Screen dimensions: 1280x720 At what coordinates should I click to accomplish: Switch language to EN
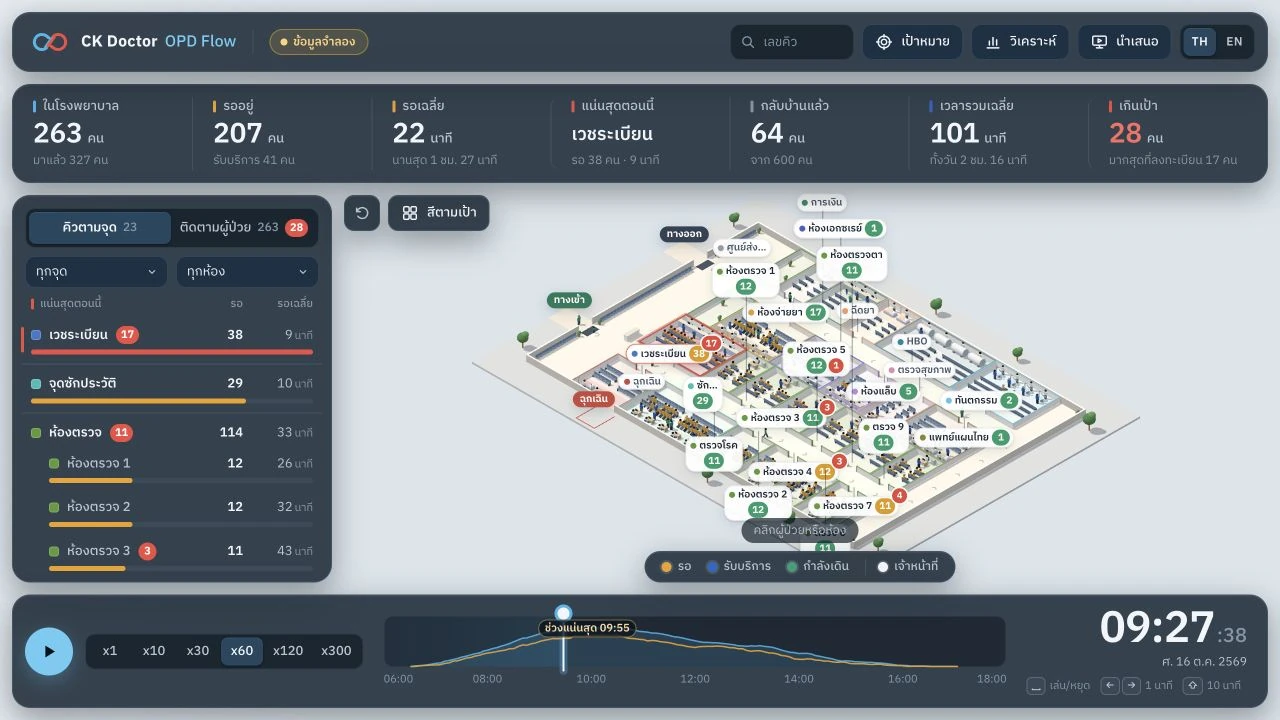1235,42
